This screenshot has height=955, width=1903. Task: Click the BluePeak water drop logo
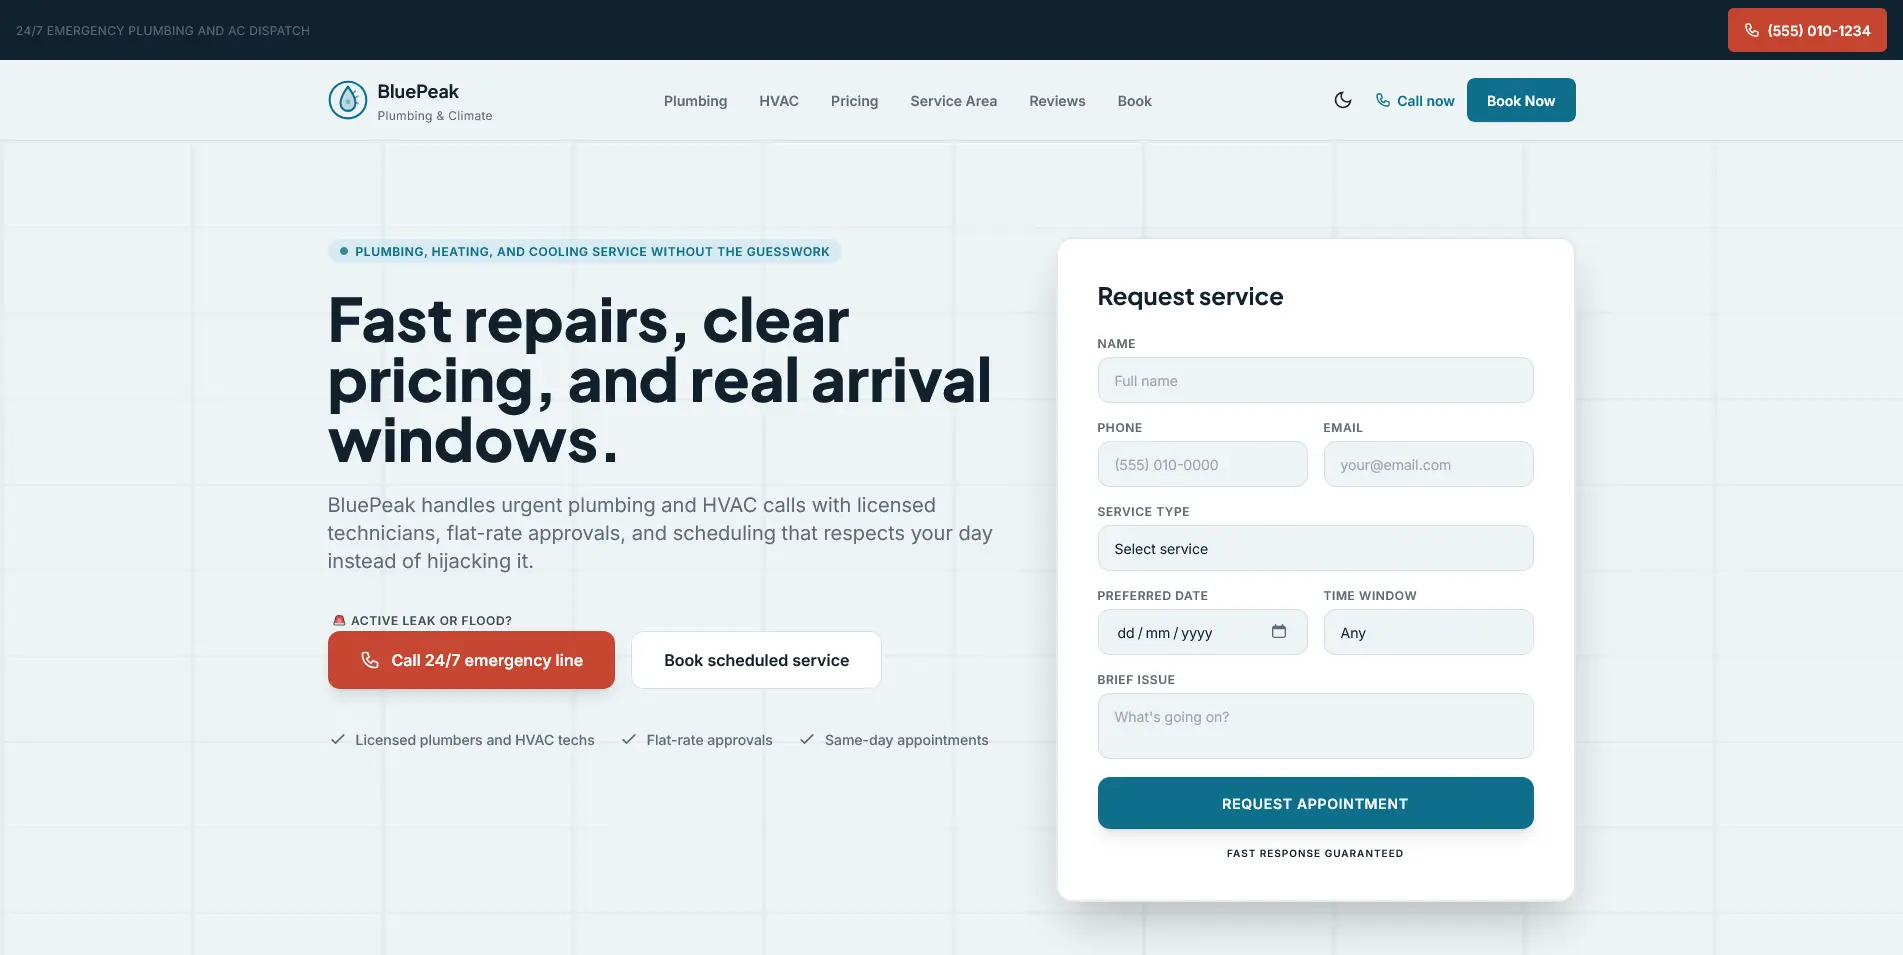pyautogui.click(x=348, y=100)
